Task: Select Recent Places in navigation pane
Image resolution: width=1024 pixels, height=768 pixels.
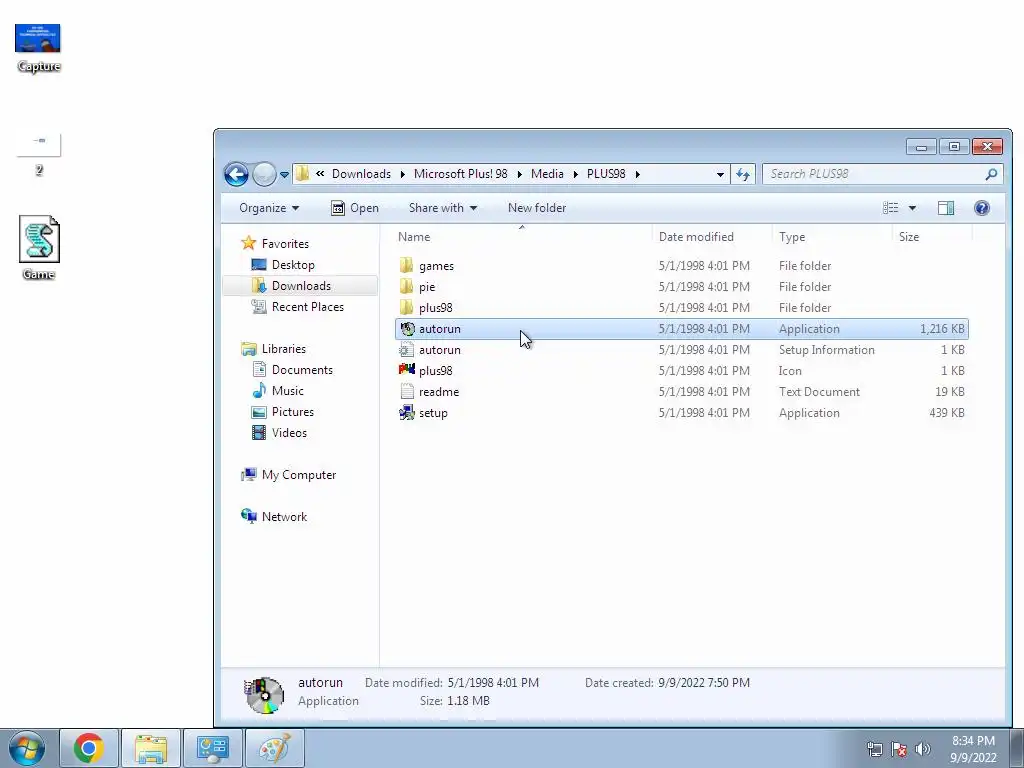Action: (x=308, y=306)
